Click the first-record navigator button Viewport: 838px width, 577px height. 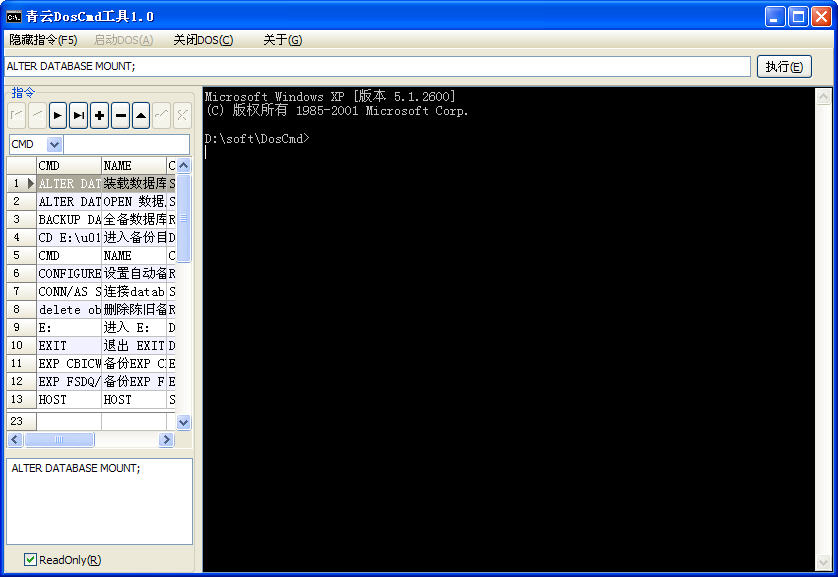17,115
